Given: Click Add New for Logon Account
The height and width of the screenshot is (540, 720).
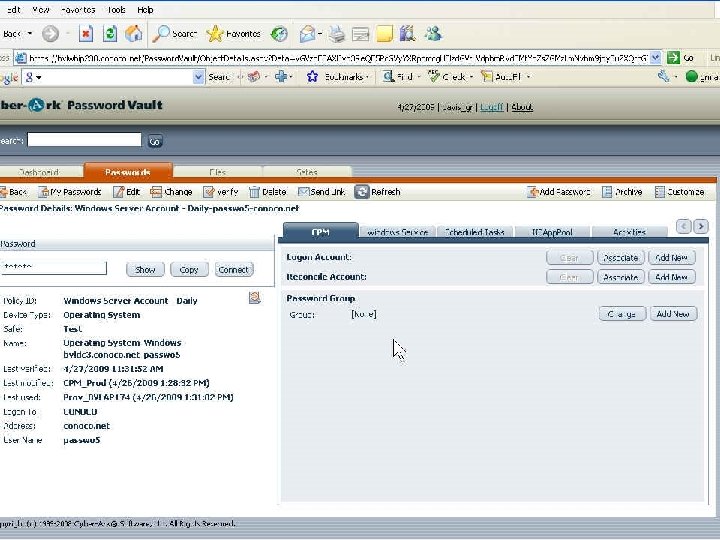Looking at the screenshot, I should pos(672,258).
